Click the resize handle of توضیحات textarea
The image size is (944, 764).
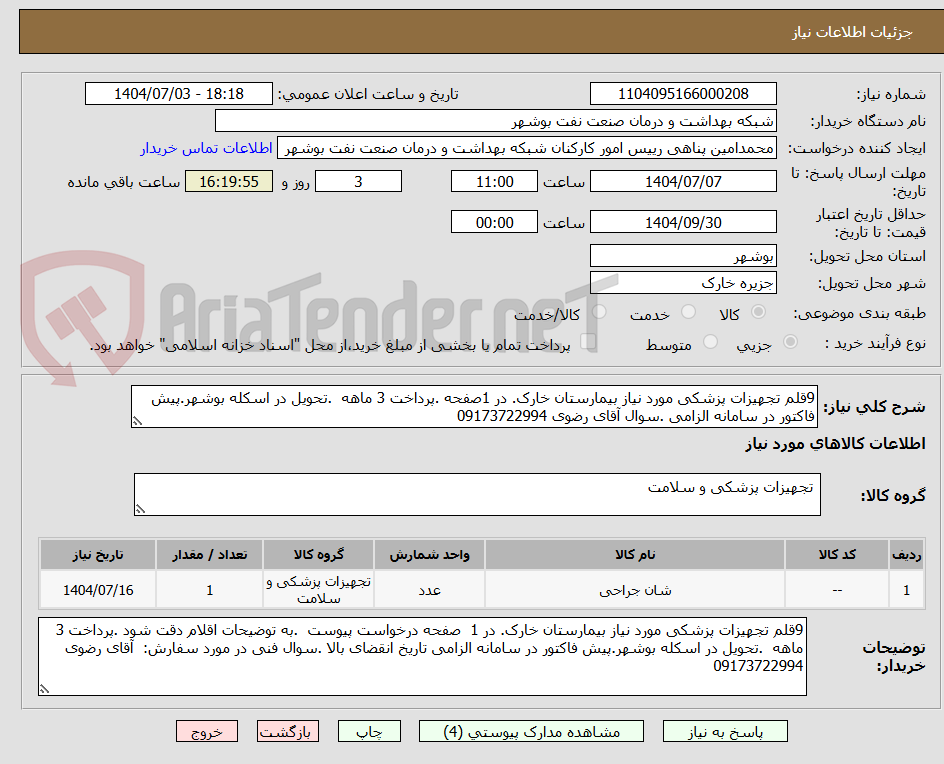(44, 690)
